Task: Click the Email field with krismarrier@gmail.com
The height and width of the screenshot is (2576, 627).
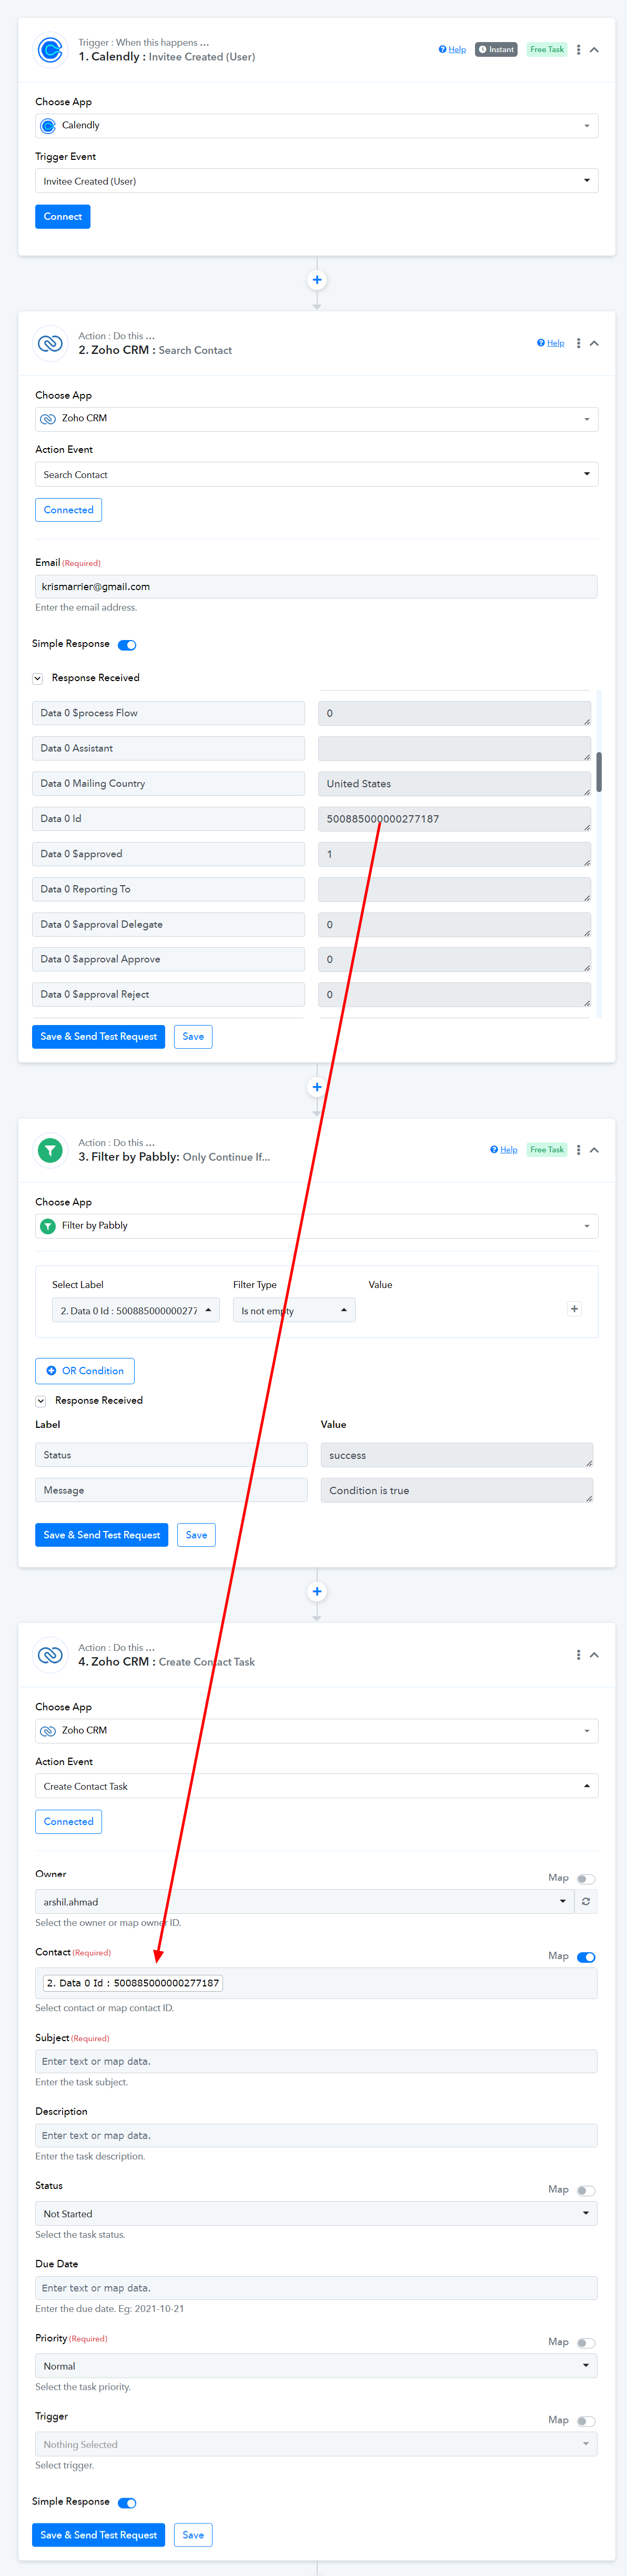Action: pos(316,587)
